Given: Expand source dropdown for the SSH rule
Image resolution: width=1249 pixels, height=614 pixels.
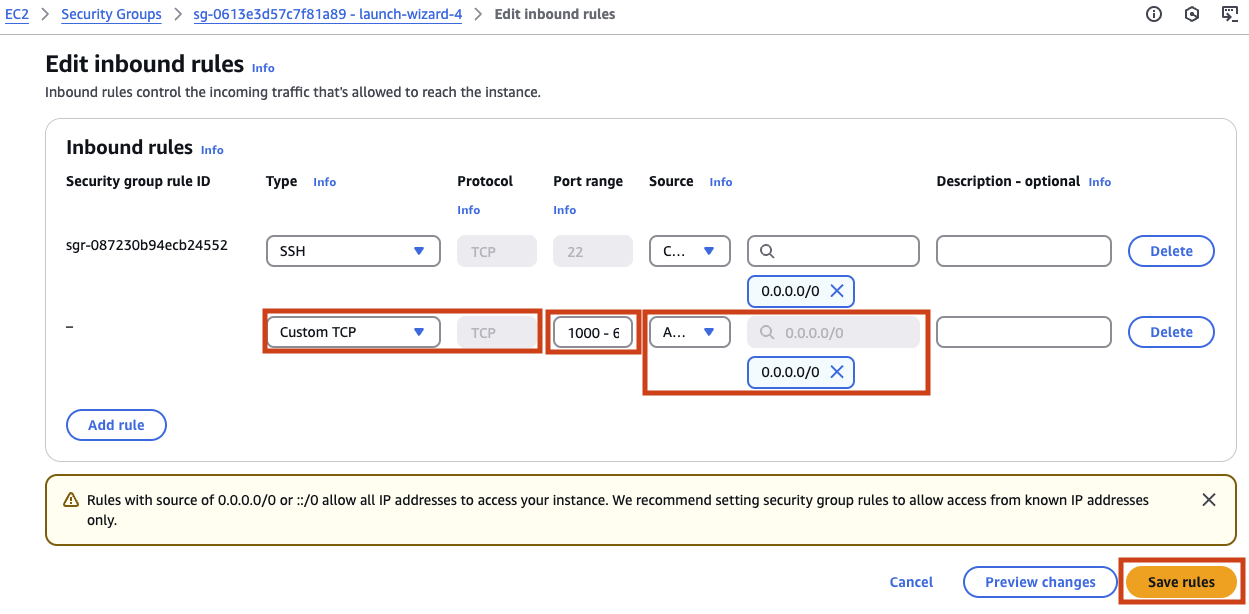Looking at the screenshot, I should [690, 251].
